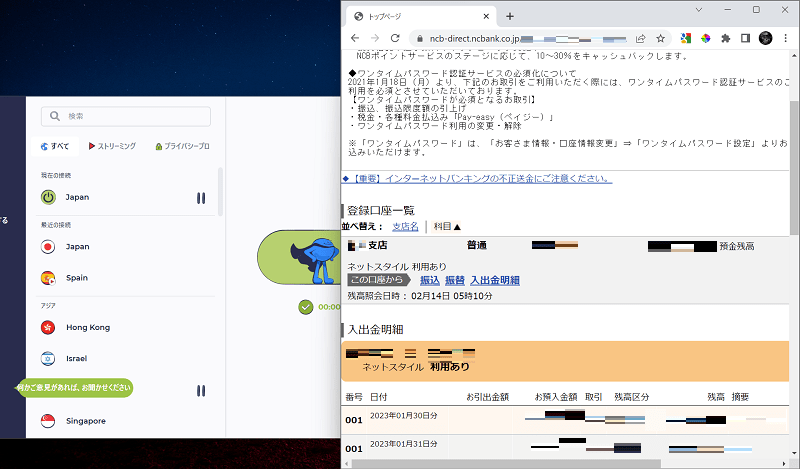The height and width of the screenshot is (469, 800).
Task: Click VPN server list scrollbar
Action: [220, 192]
